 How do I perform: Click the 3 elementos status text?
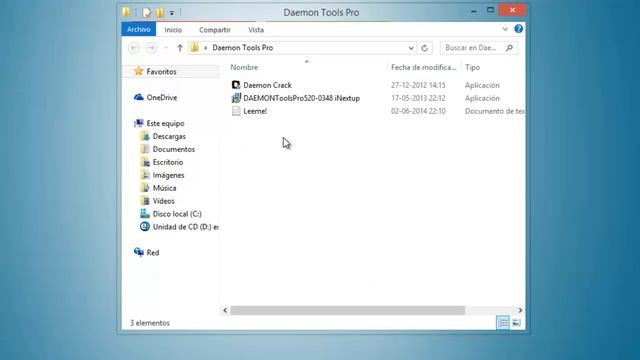point(150,323)
